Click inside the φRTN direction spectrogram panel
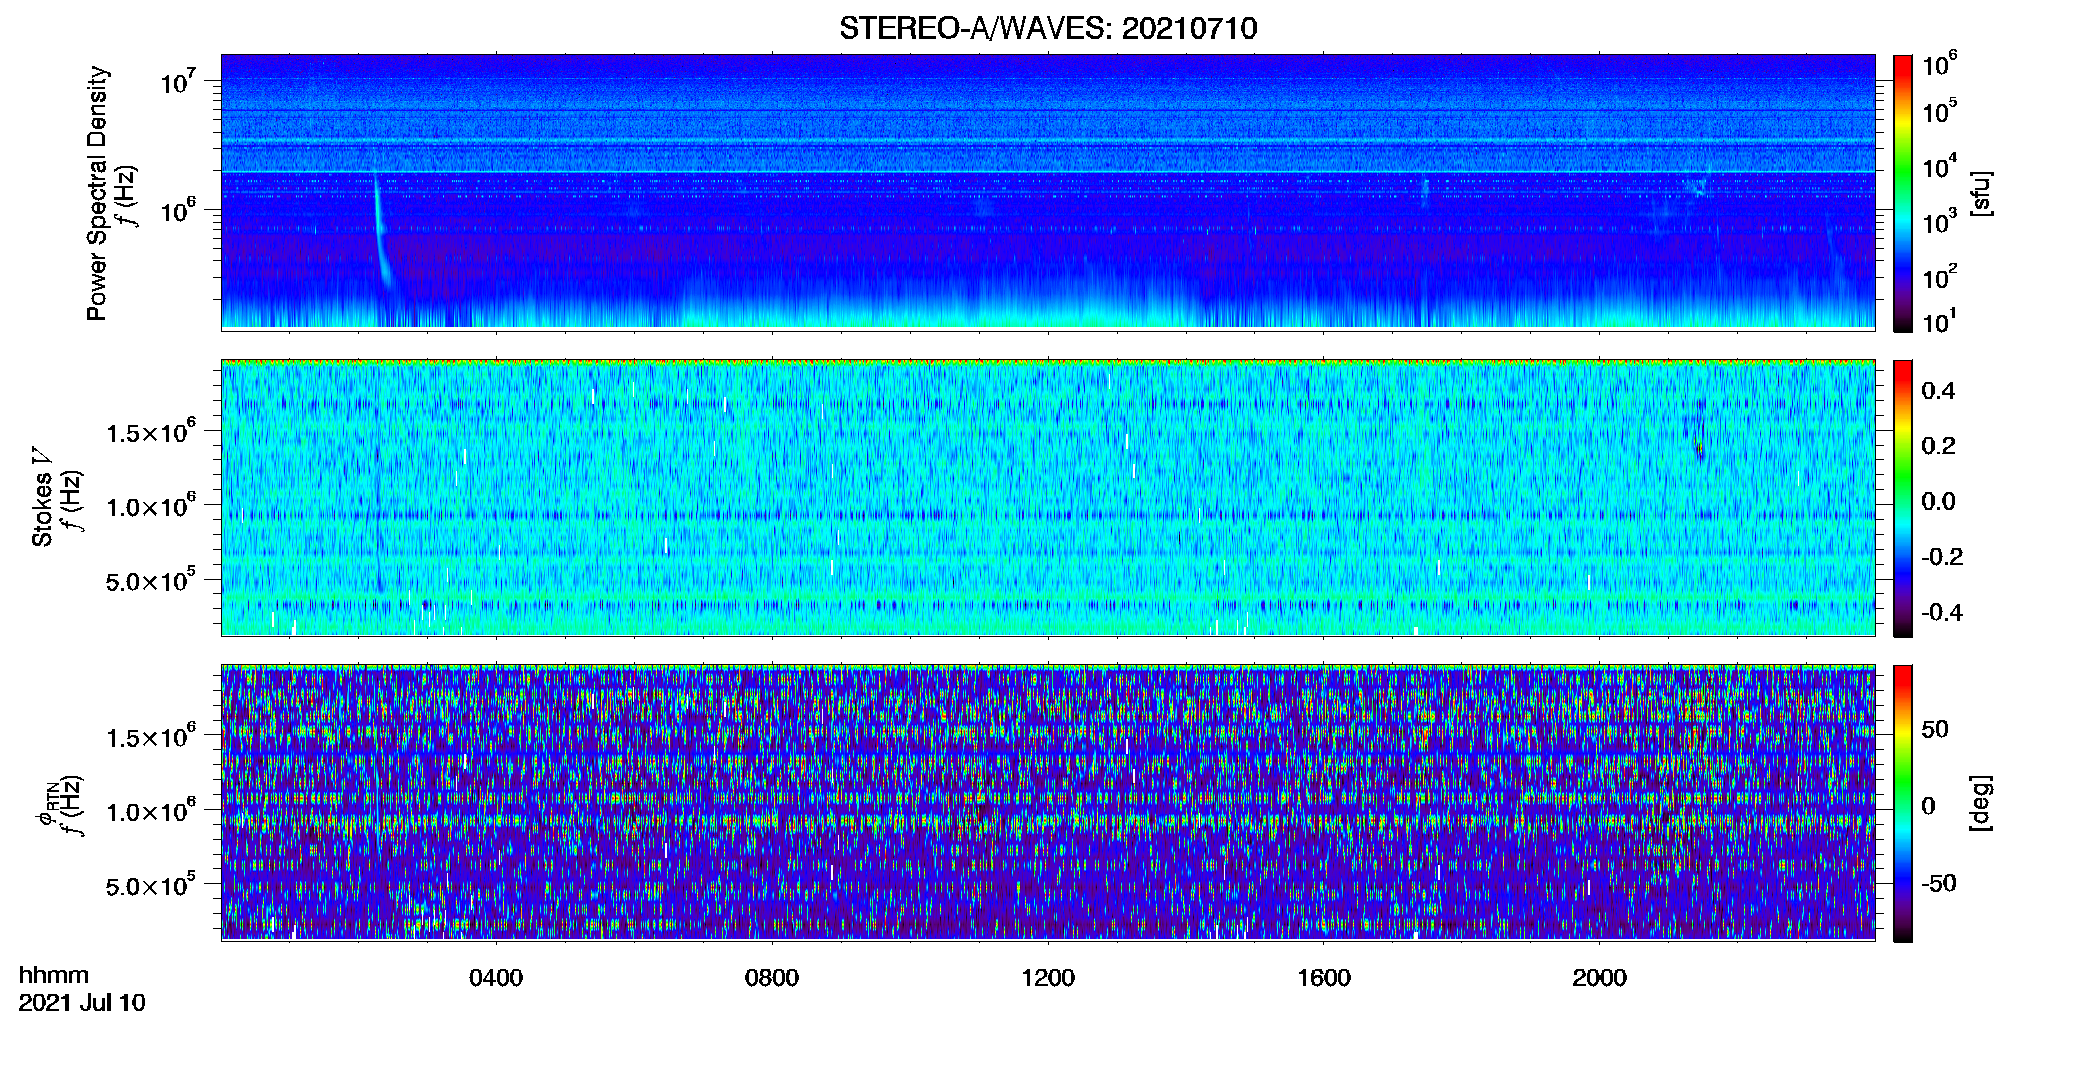Viewport: 2096px width, 1080px height. click(x=1048, y=803)
